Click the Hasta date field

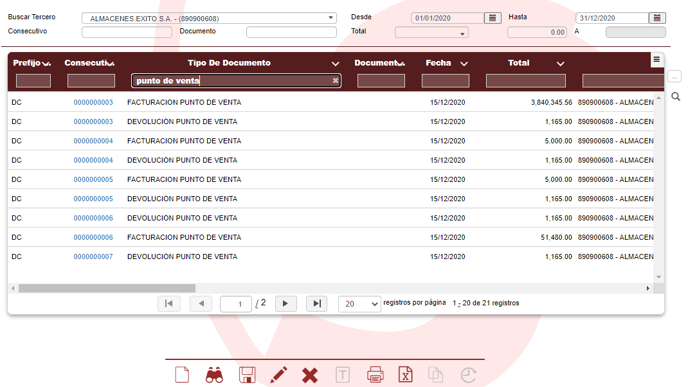click(612, 18)
